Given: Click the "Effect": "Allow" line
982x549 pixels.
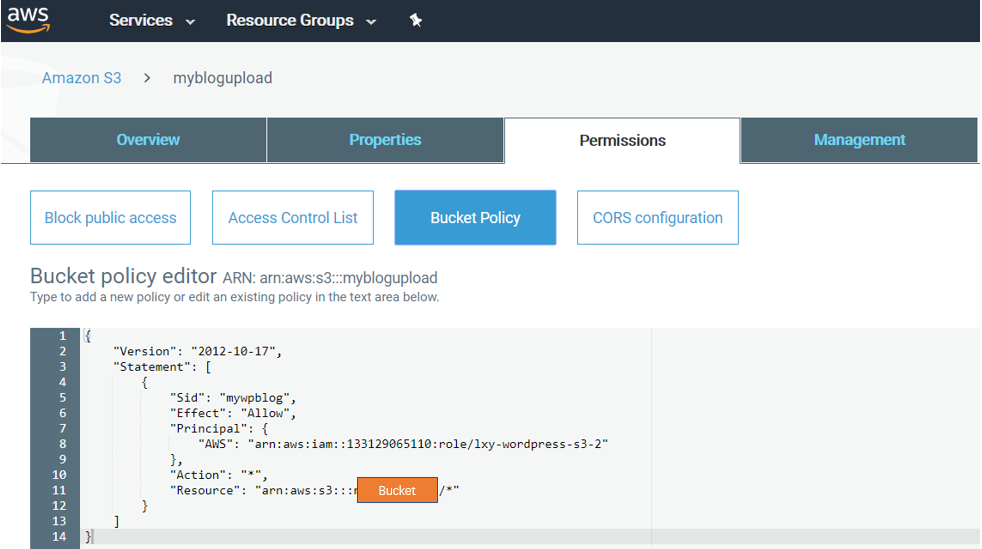Looking at the screenshot, I should coord(232,413).
